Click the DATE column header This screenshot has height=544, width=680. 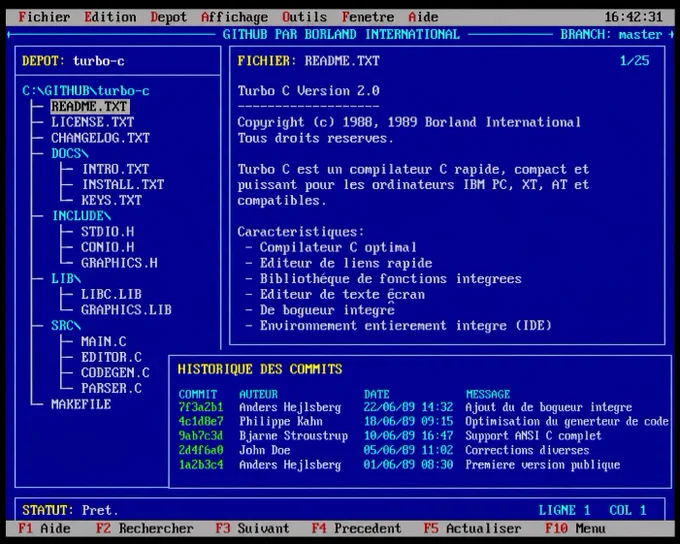[376, 394]
